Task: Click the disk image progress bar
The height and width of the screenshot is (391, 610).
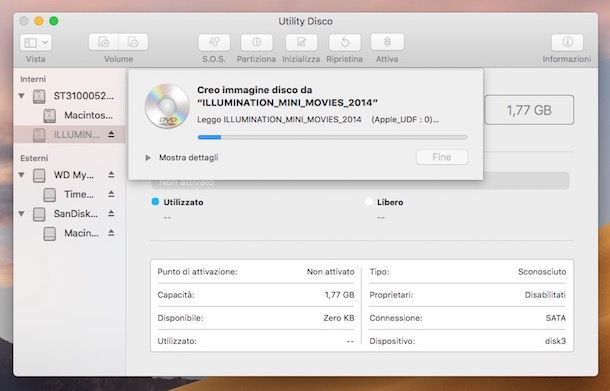Action: 333,137
